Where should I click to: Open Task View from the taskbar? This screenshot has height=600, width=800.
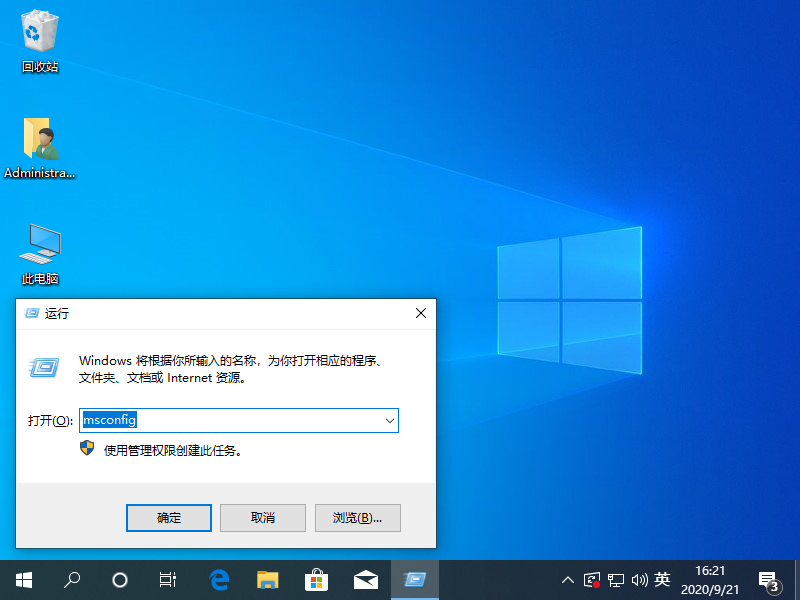pyautogui.click(x=168, y=579)
